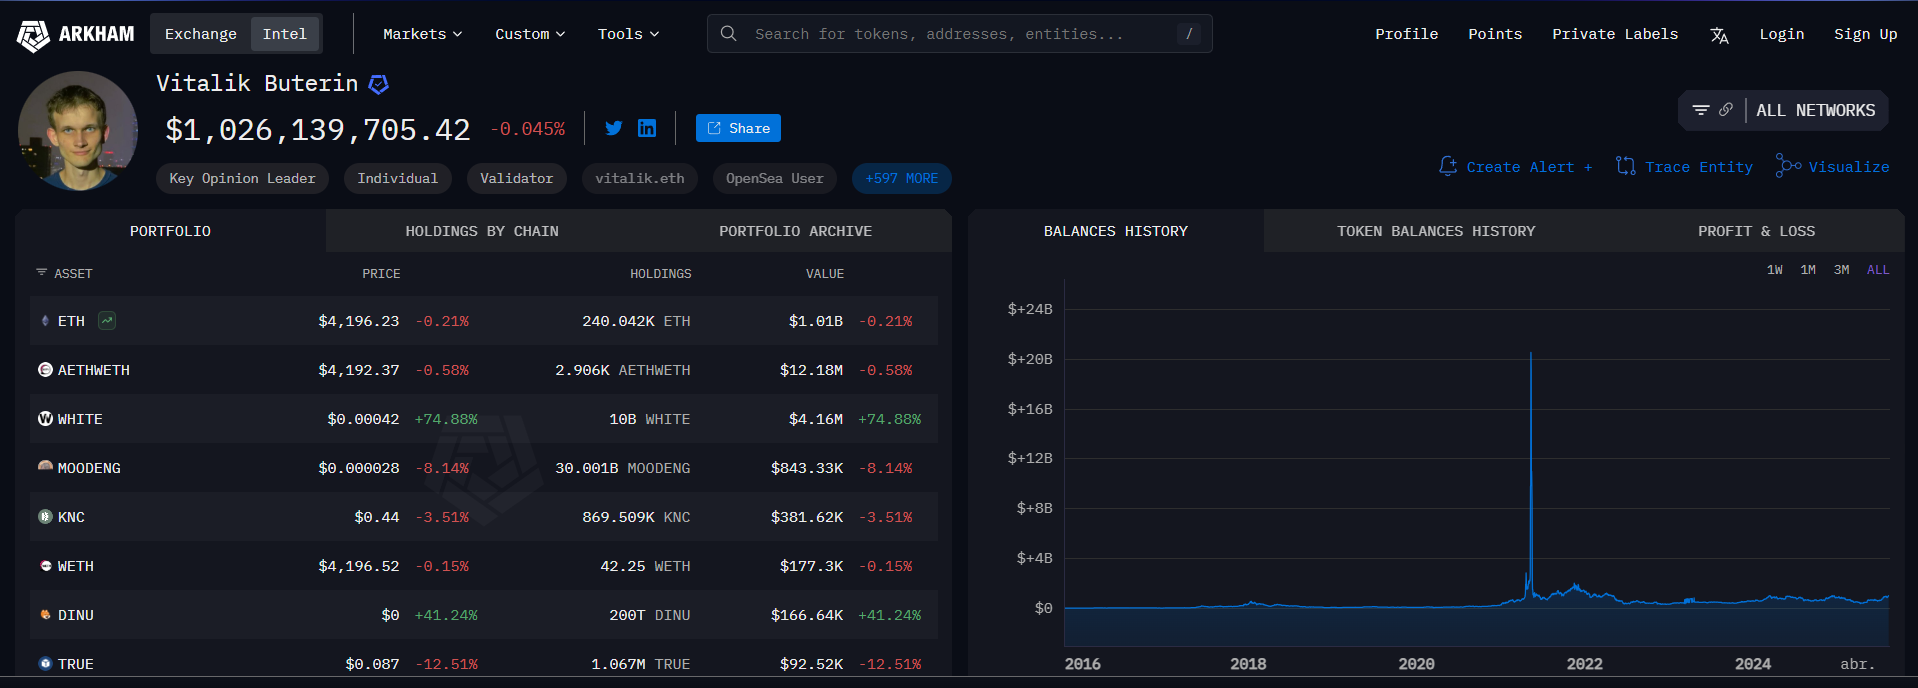Click the vitalik.eth tag
The height and width of the screenshot is (688, 1918).
(x=640, y=178)
